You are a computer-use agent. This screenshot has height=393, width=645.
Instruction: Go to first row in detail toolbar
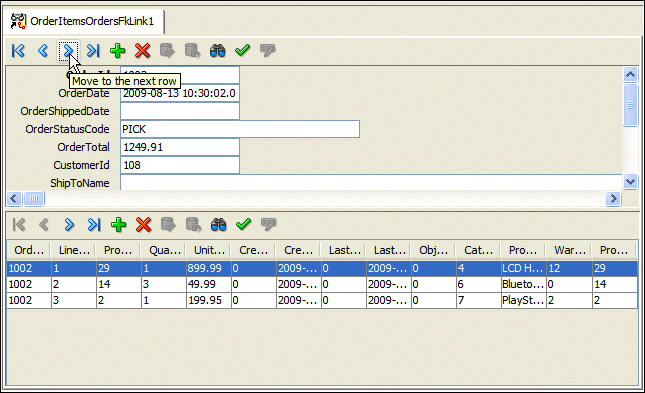point(19,225)
